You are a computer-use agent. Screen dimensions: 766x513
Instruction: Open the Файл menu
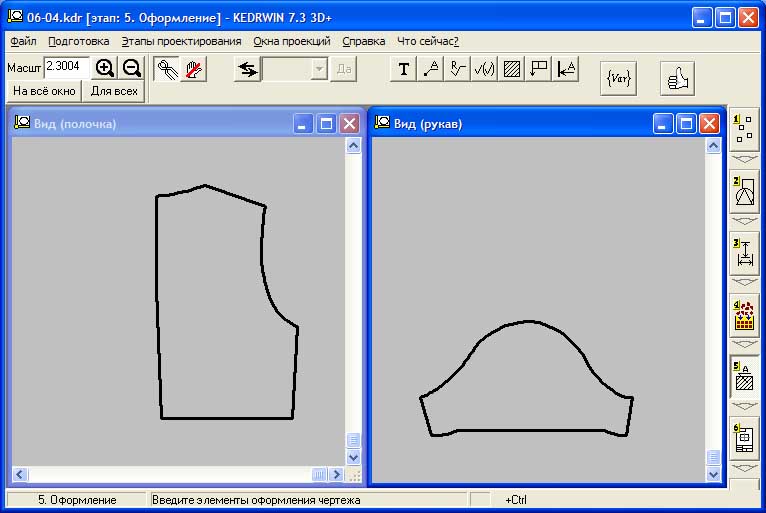point(23,42)
